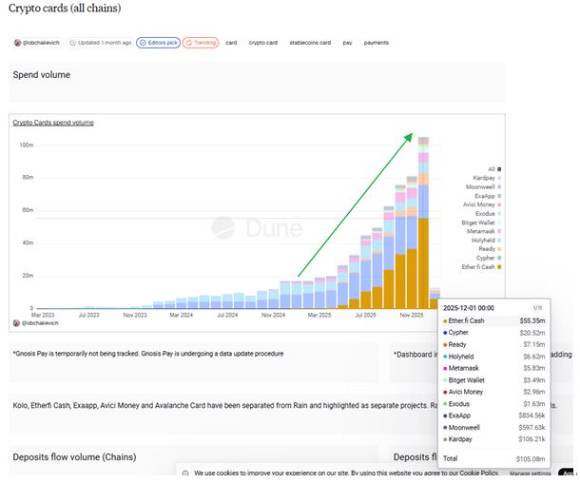Image resolution: width=580 pixels, height=480 pixels.
Task: Select the "crypto card" tag
Action: tap(263, 43)
